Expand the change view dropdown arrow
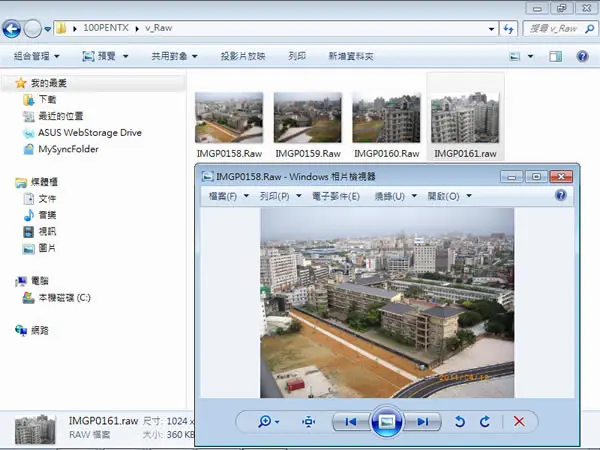600x450 pixels. pyautogui.click(x=530, y=57)
